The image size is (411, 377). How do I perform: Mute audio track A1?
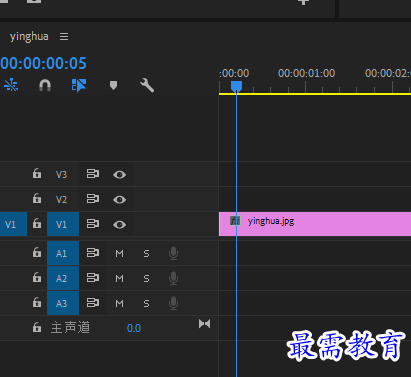pyautogui.click(x=119, y=254)
